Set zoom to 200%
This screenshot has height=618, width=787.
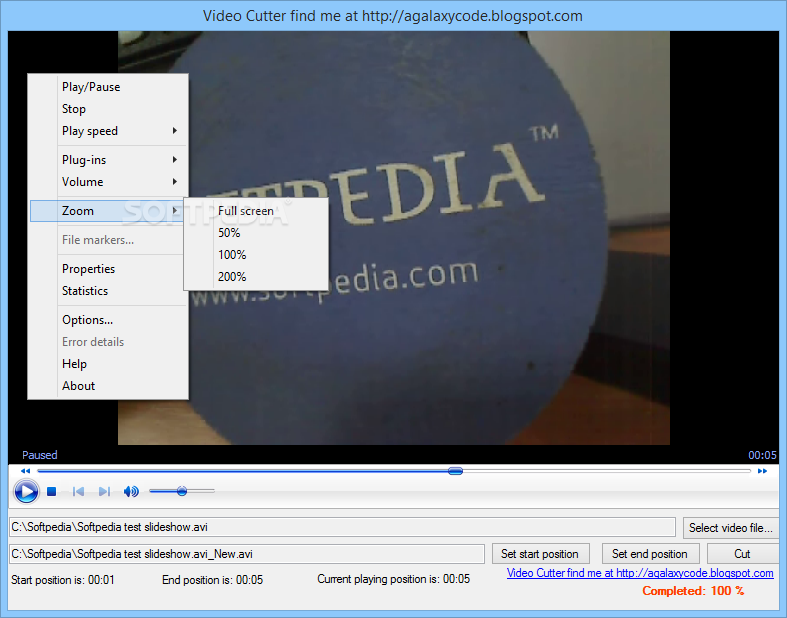[x=256, y=277]
